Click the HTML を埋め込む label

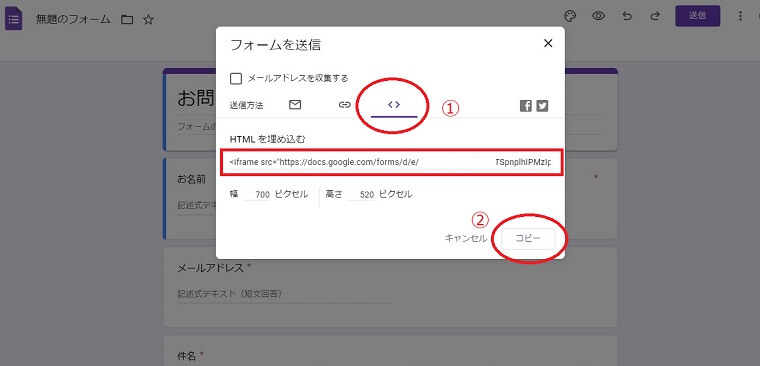268,139
